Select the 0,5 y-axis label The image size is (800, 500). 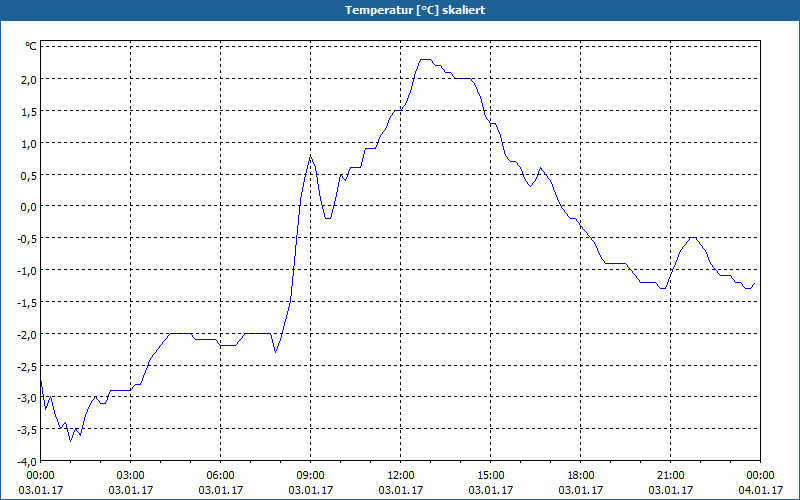point(29,174)
